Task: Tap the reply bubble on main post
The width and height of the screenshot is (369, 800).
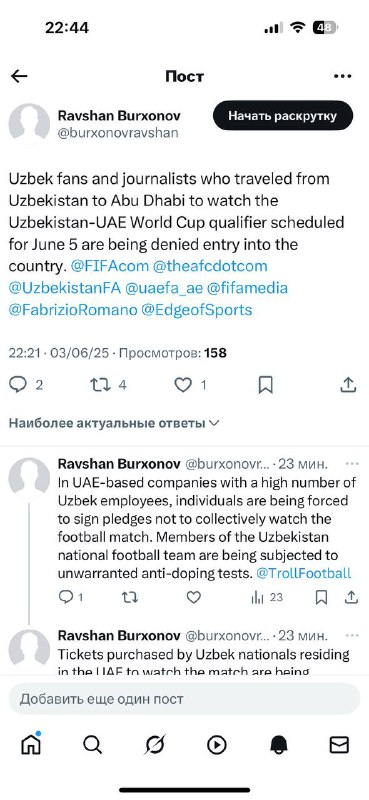Action: pyautogui.click(x=18, y=385)
